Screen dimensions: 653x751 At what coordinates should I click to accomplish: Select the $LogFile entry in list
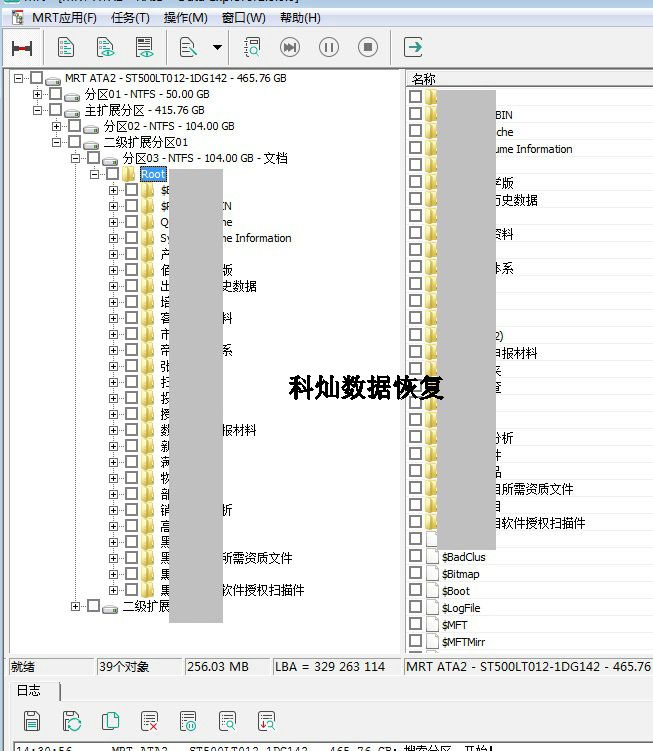[x=461, y=608]
